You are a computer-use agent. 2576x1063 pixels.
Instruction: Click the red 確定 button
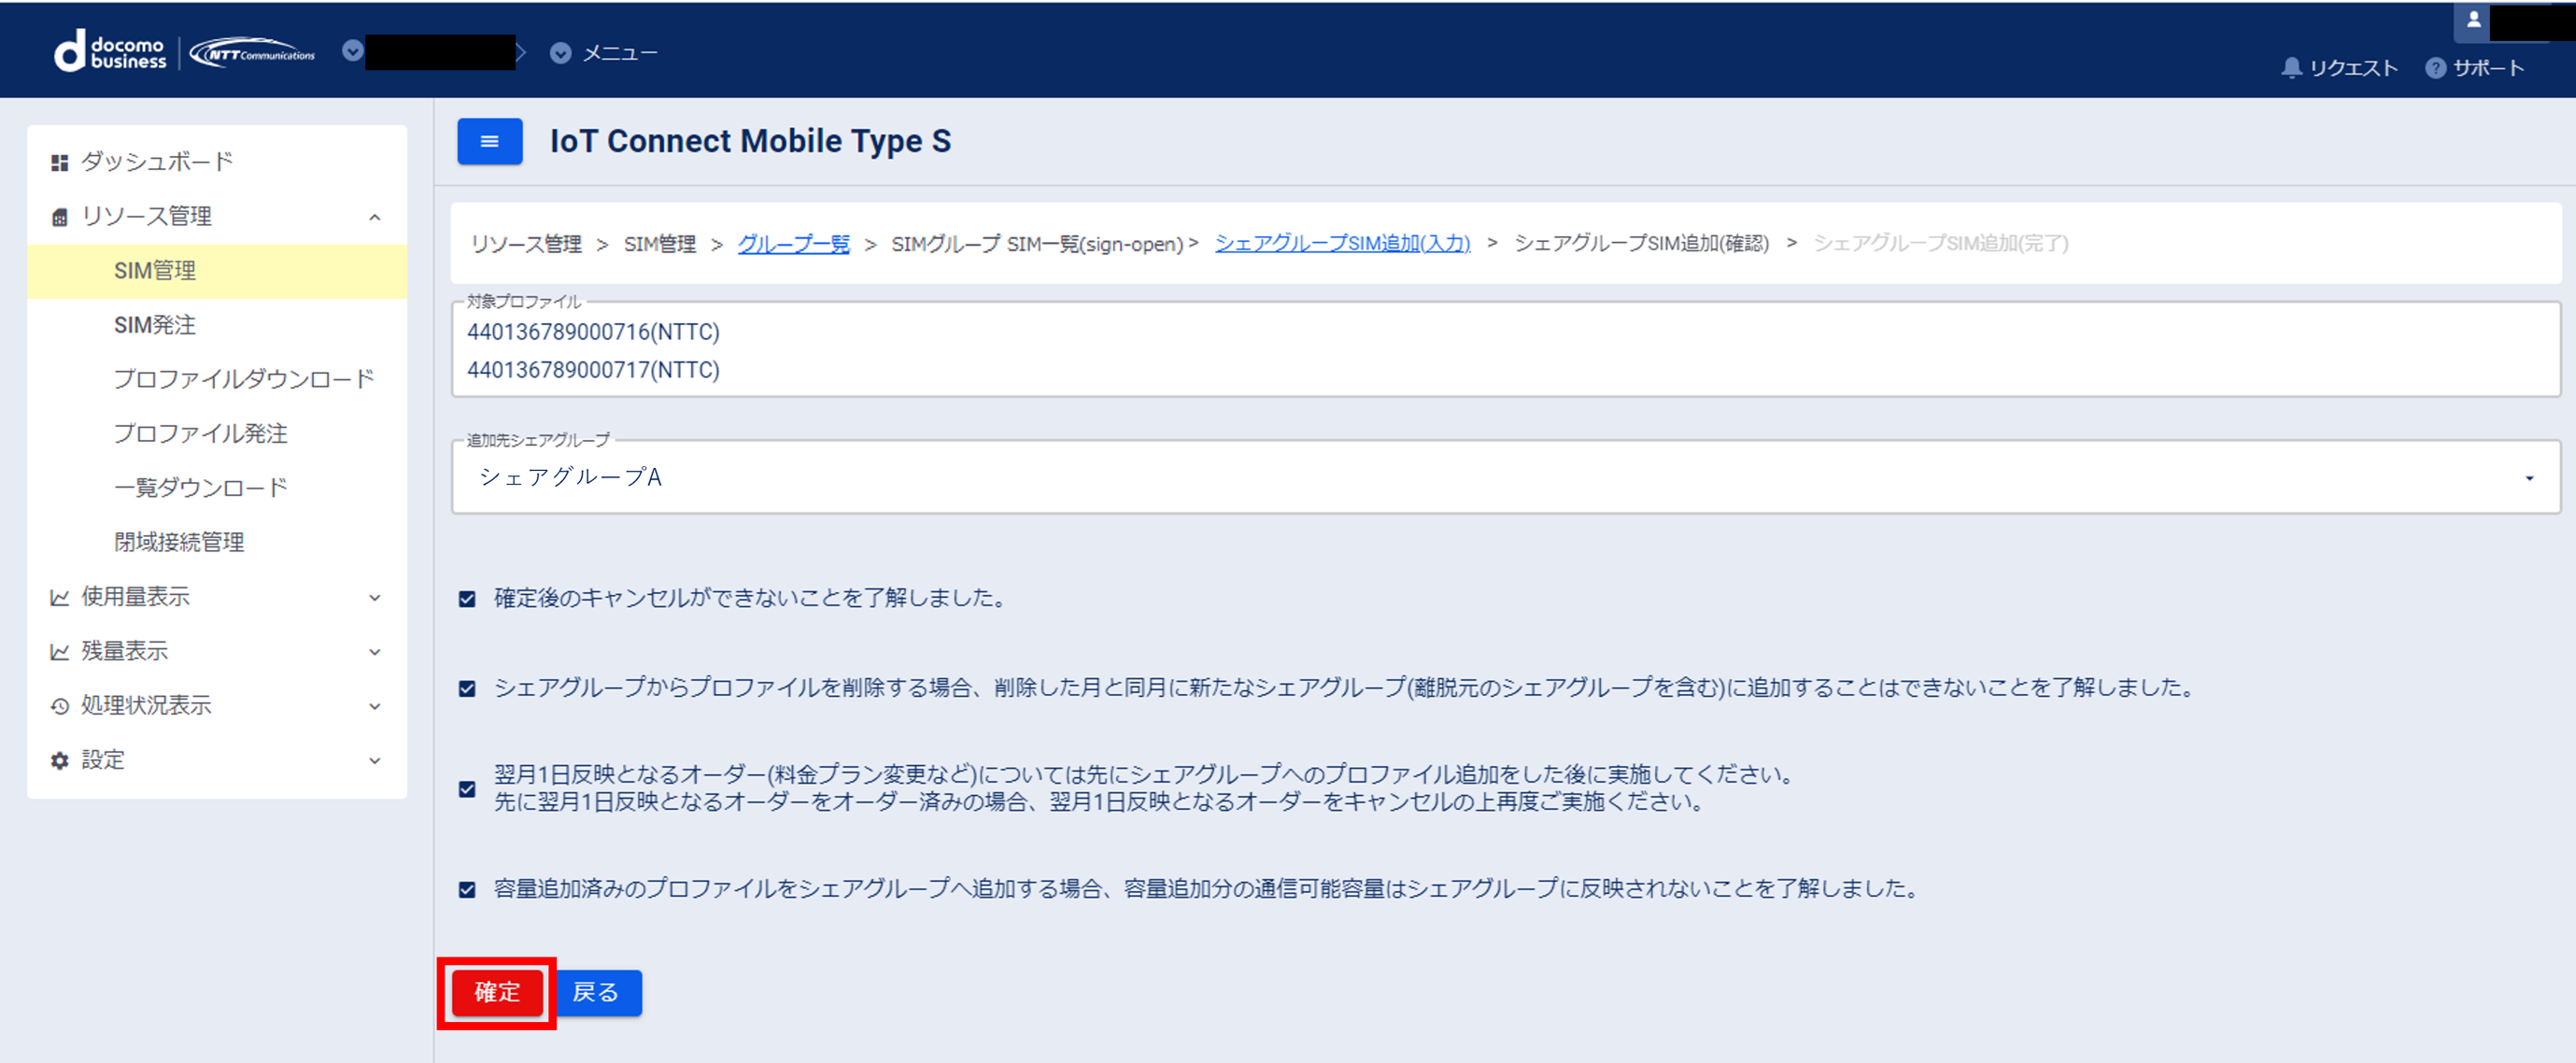pyautogui.click(x=496, y=992)
